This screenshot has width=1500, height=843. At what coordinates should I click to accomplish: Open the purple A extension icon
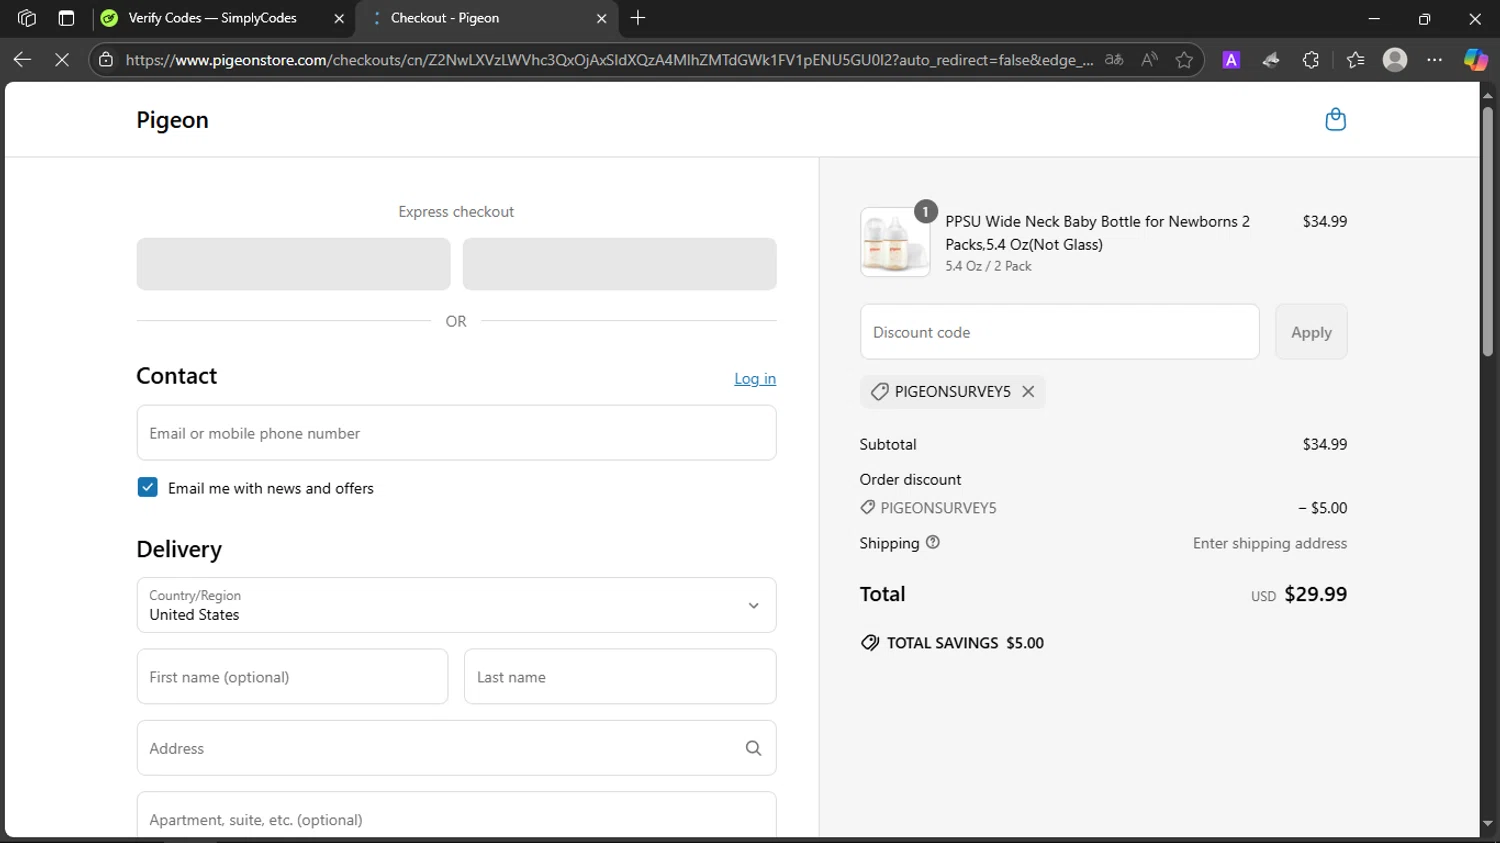click(1231, 60)
